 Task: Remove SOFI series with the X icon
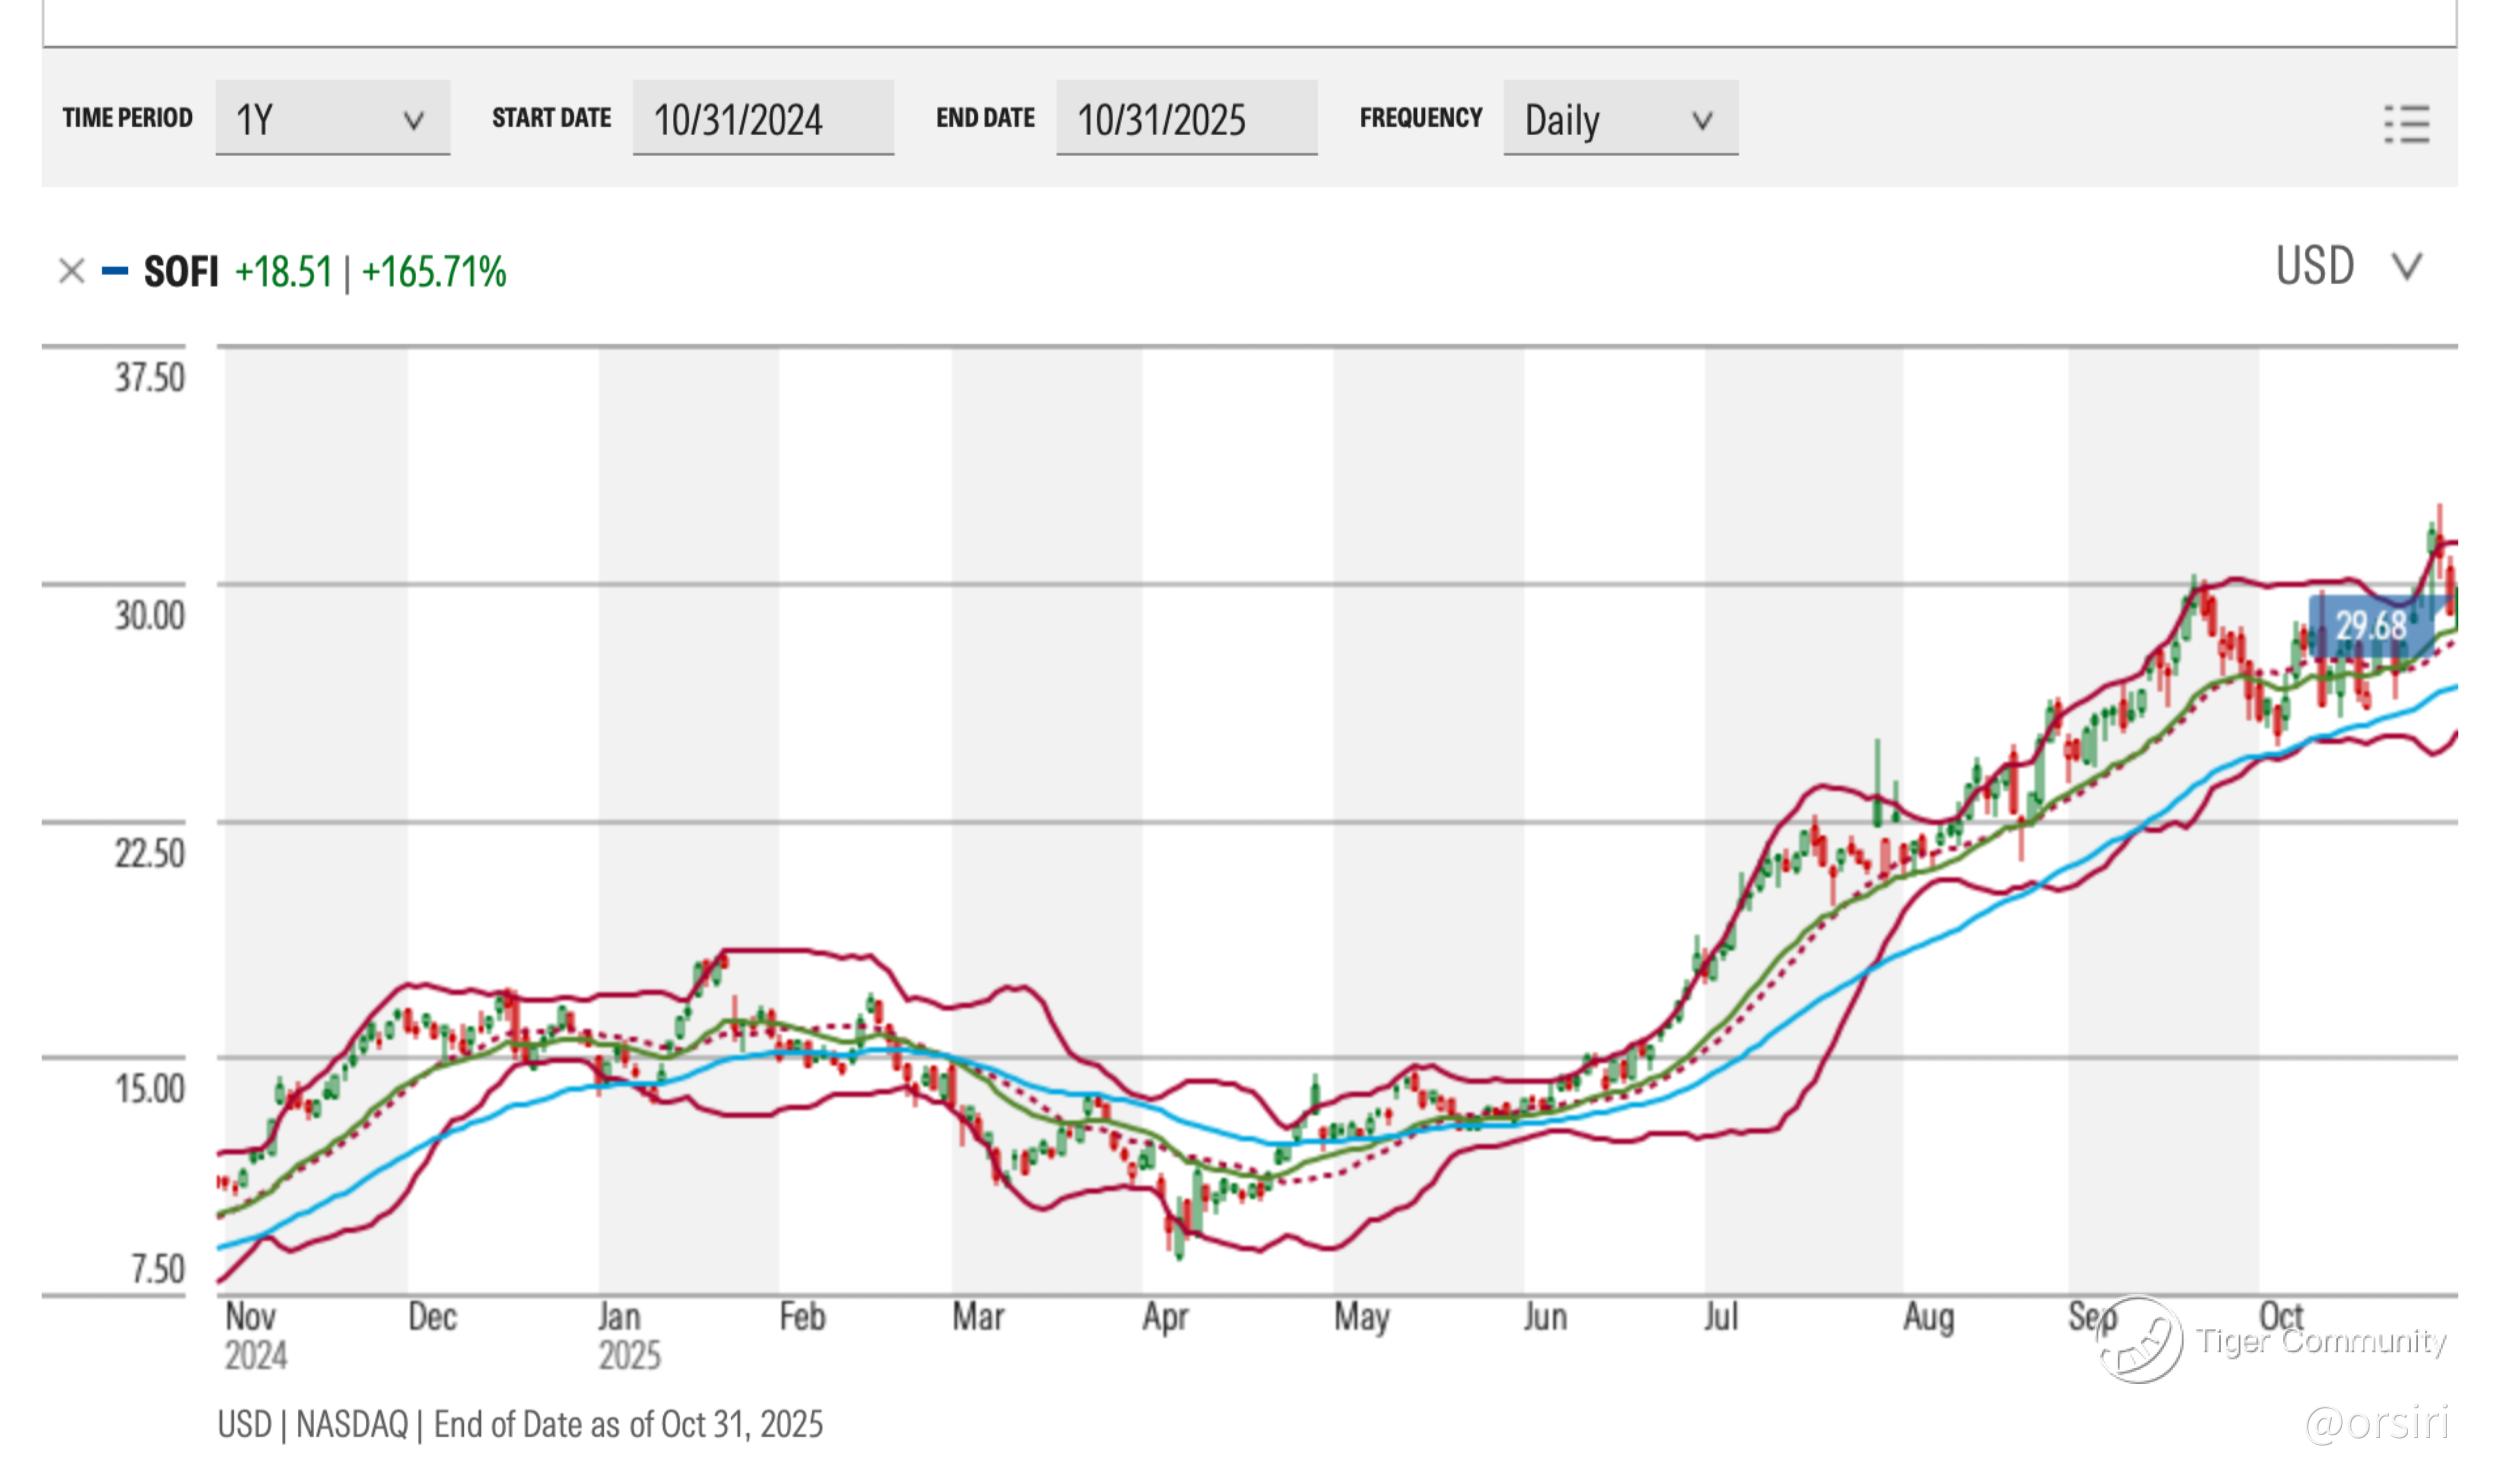(71, 271)
